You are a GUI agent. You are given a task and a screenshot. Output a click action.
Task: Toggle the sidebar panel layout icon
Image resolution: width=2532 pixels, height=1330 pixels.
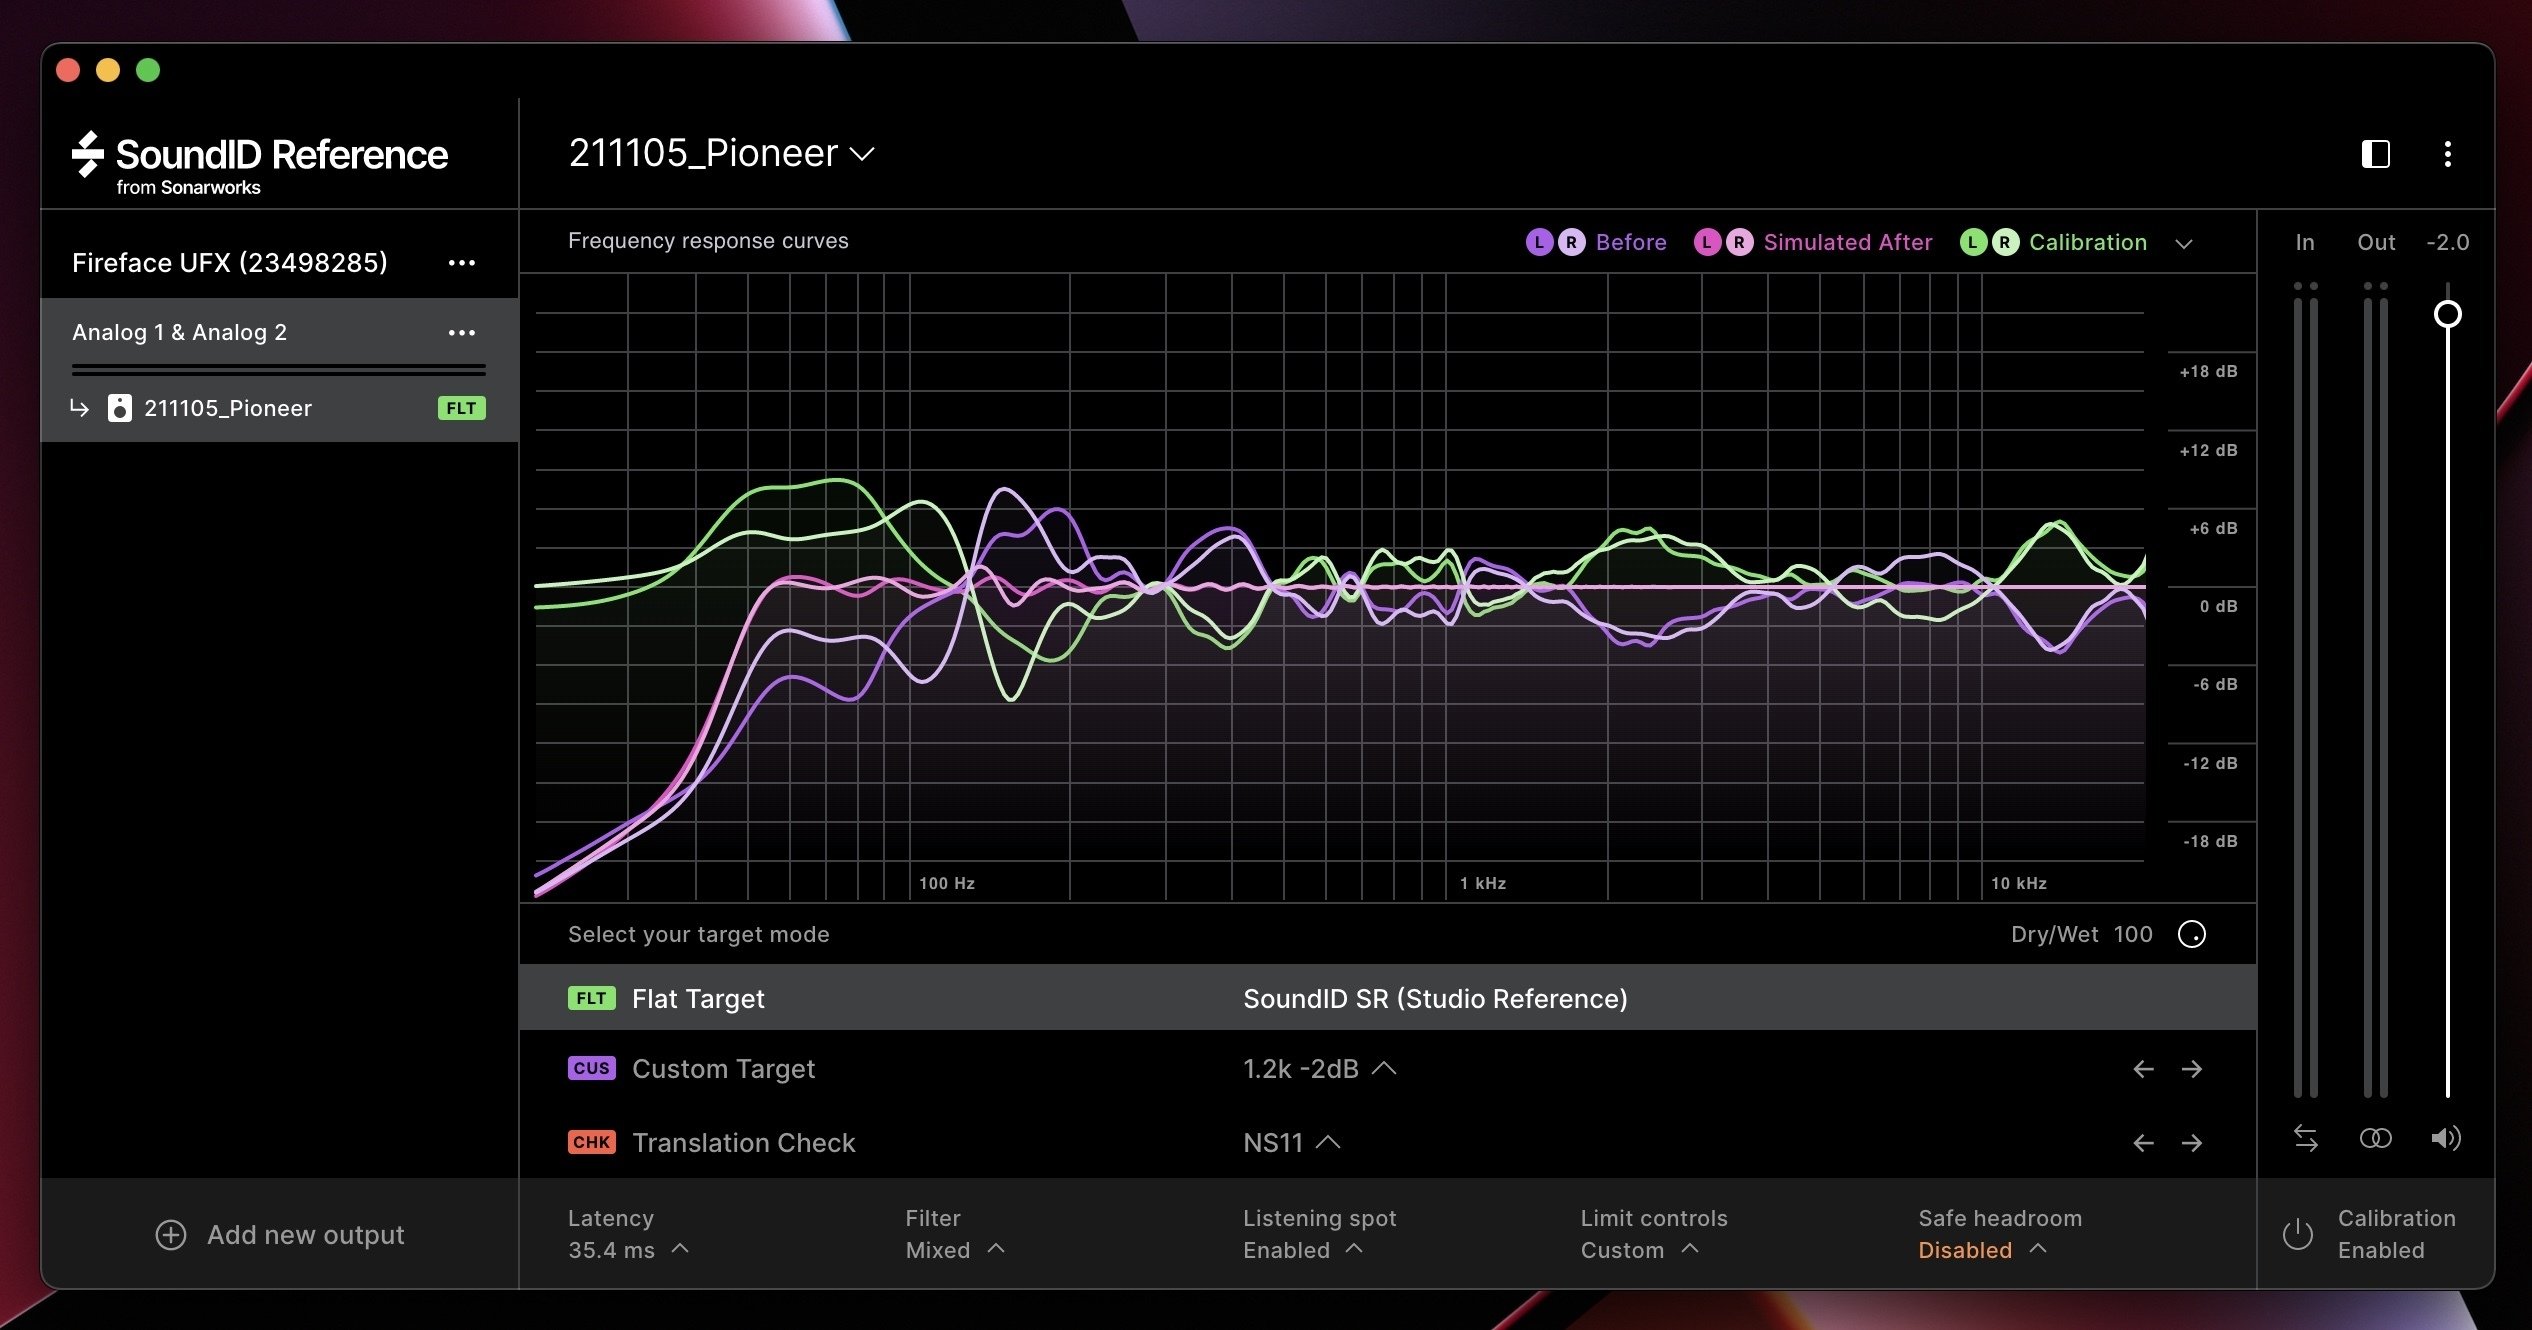(x=2375, y=154)
